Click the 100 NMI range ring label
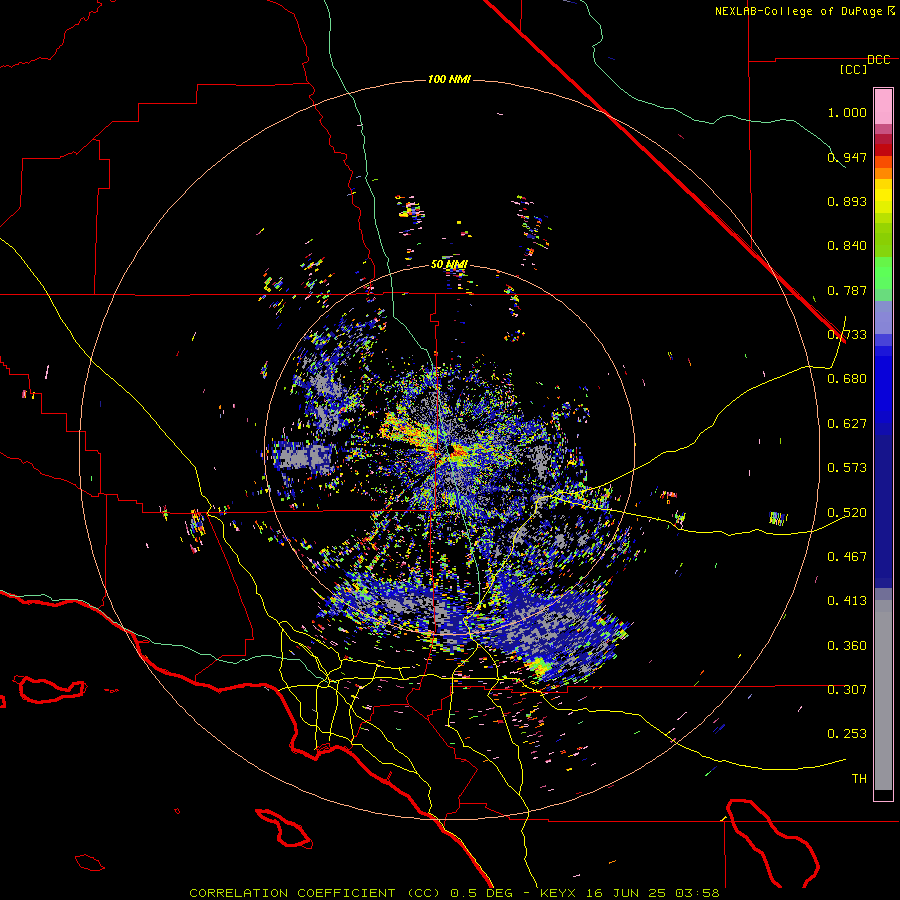This screenshot has height=900, width=900. tap(449, 79)
